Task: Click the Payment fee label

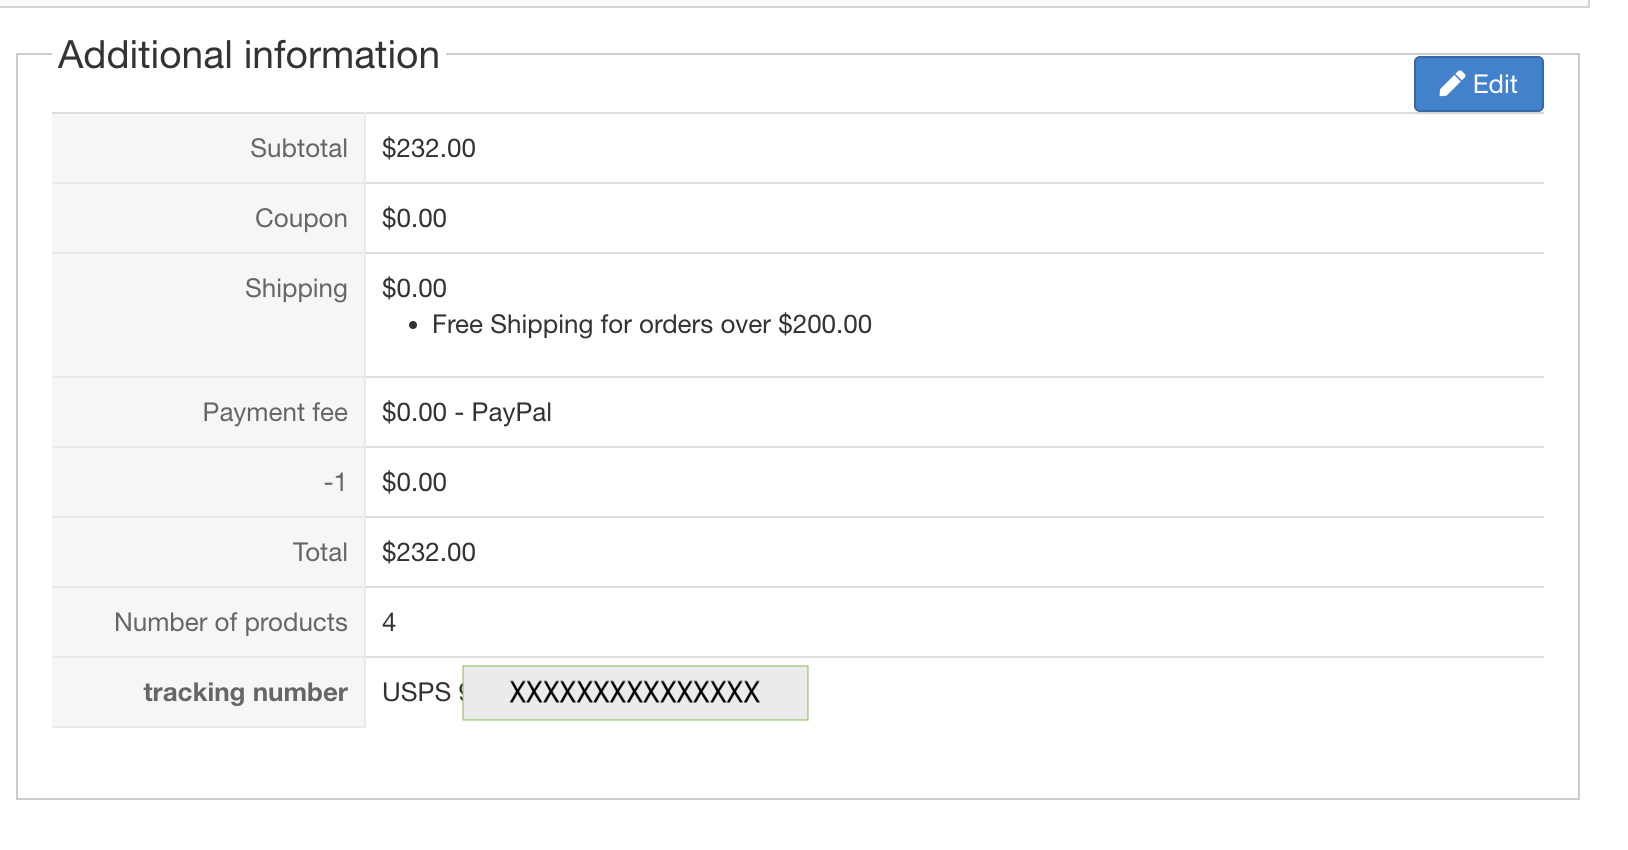Action: point(275,412)
